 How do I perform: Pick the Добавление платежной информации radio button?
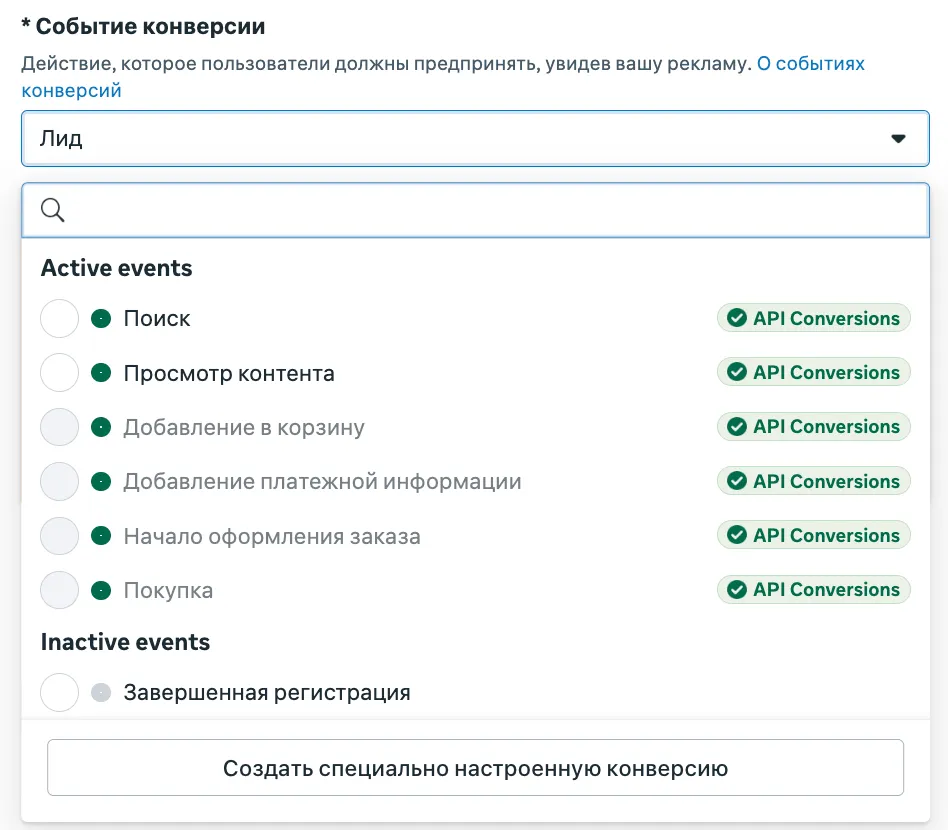(59, 482)
